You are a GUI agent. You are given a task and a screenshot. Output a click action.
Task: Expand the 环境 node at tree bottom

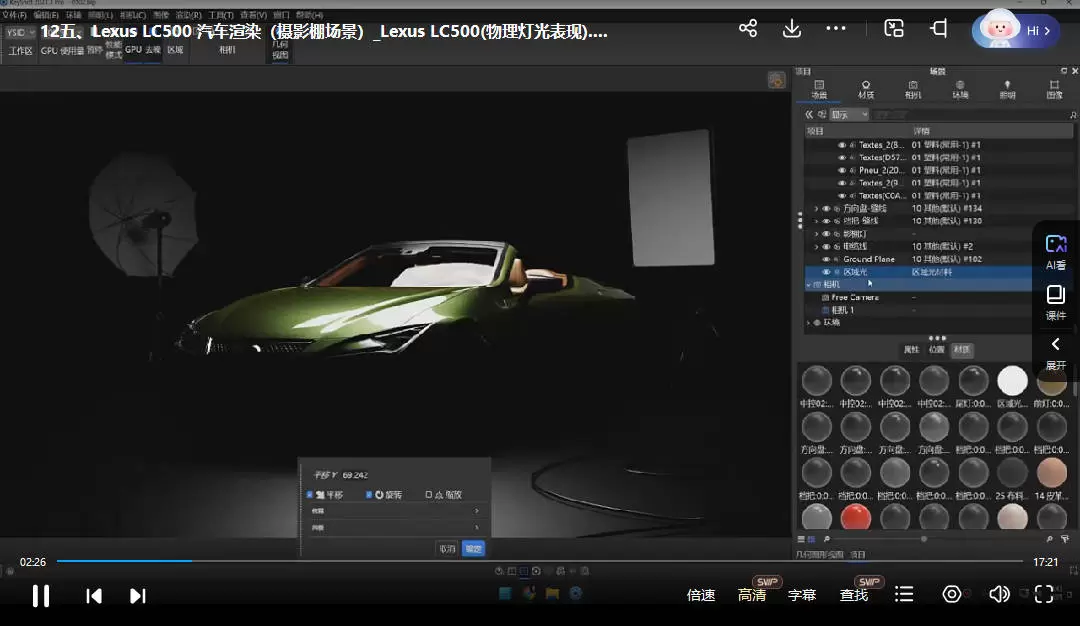point(809,322)
